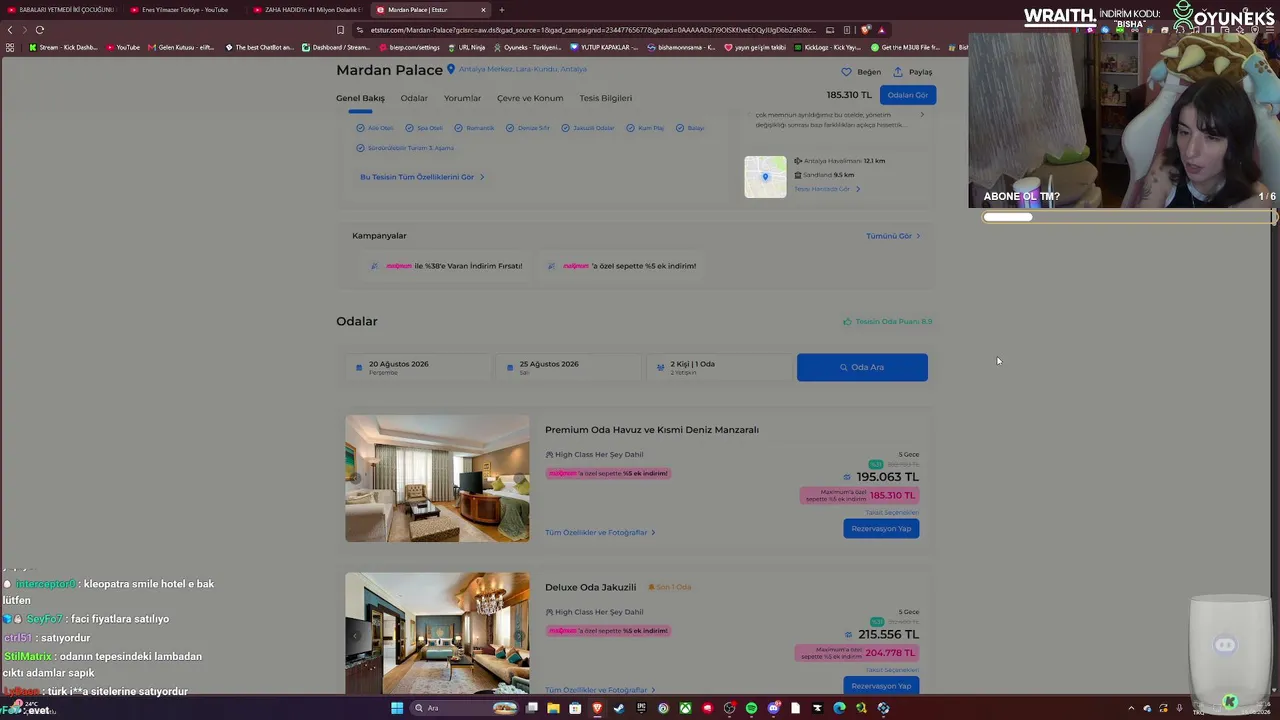Bookmark this page using the address bar icon
This screenshot has width=1280, height=720.
tap(340, 30)
